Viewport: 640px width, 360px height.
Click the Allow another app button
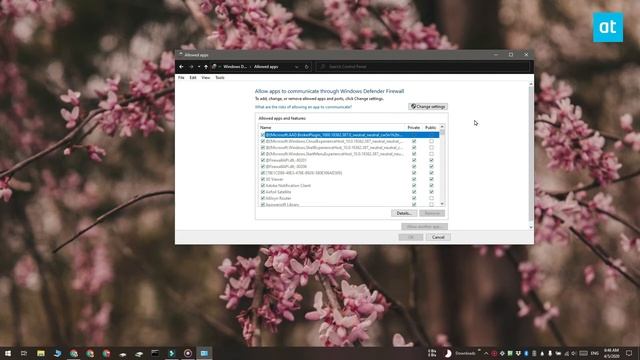point(424,226)
